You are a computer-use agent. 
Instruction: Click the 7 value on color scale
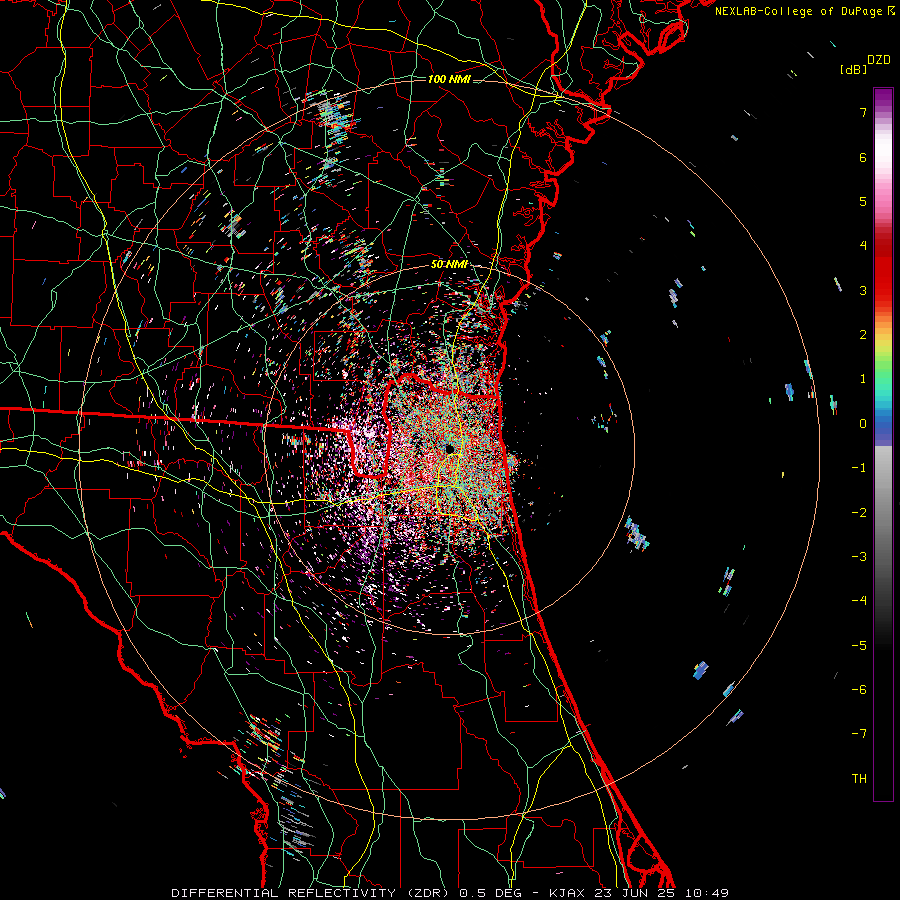tap(863, 112)
